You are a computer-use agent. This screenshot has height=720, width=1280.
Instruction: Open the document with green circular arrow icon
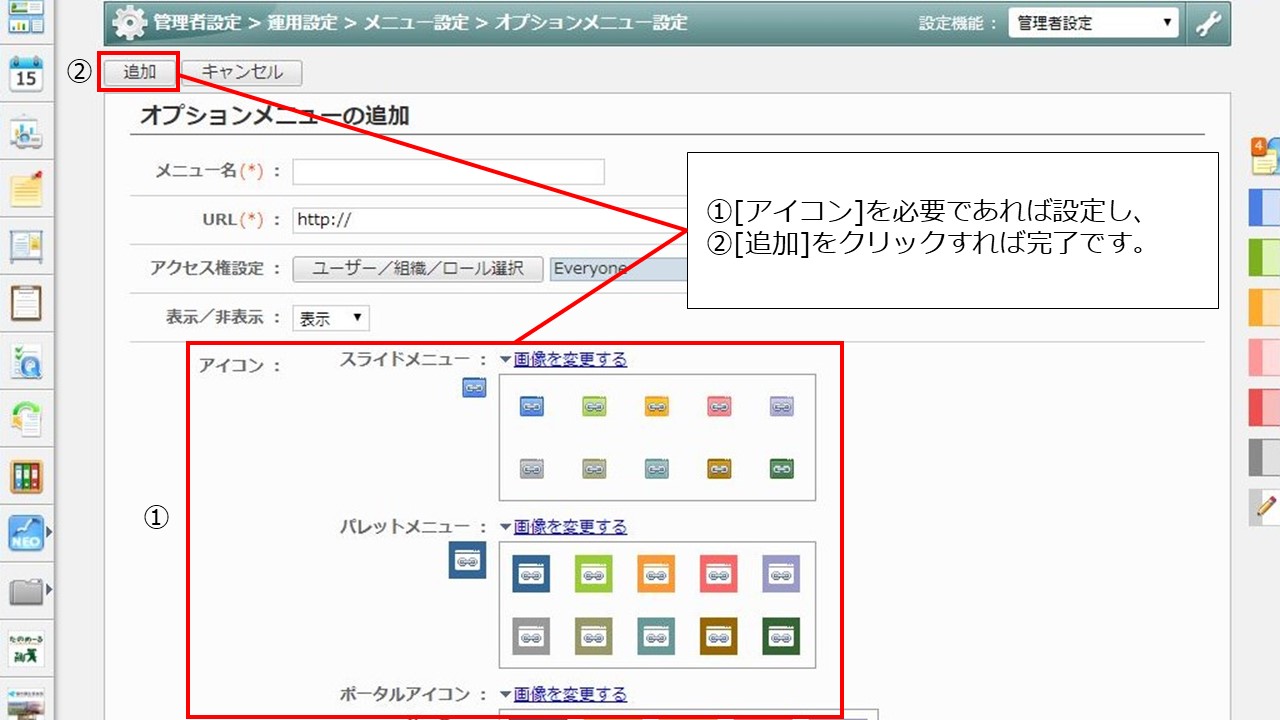tap(26, 419)
